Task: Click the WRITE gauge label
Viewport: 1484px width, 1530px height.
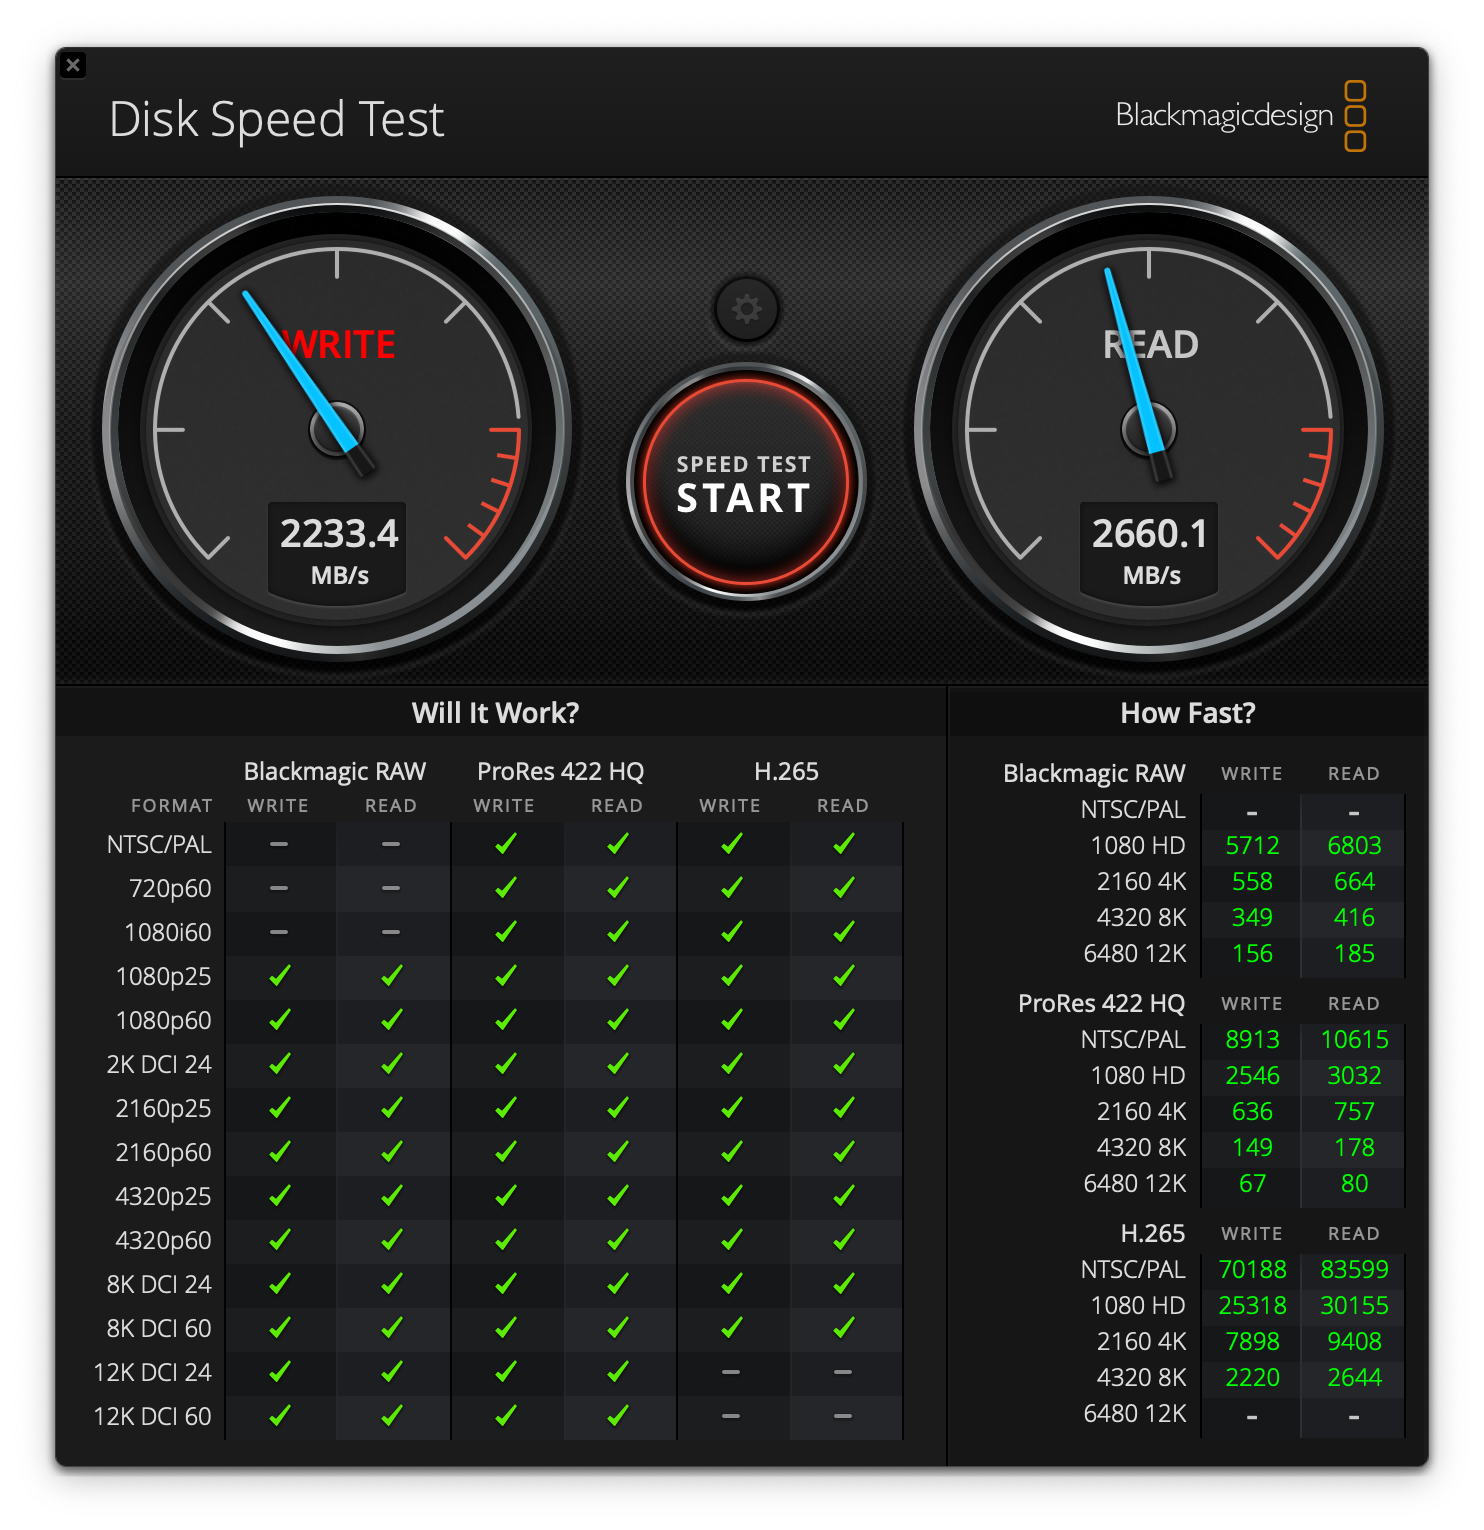Action: coord(340,345)
